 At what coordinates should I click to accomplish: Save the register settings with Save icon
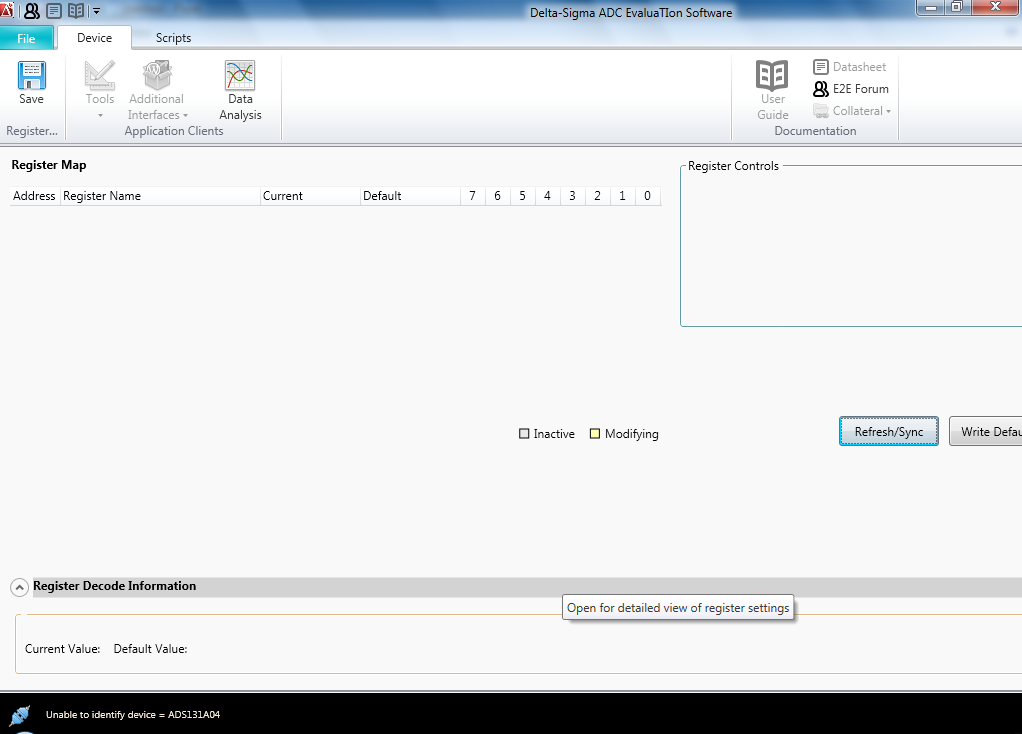click(31, 83)
